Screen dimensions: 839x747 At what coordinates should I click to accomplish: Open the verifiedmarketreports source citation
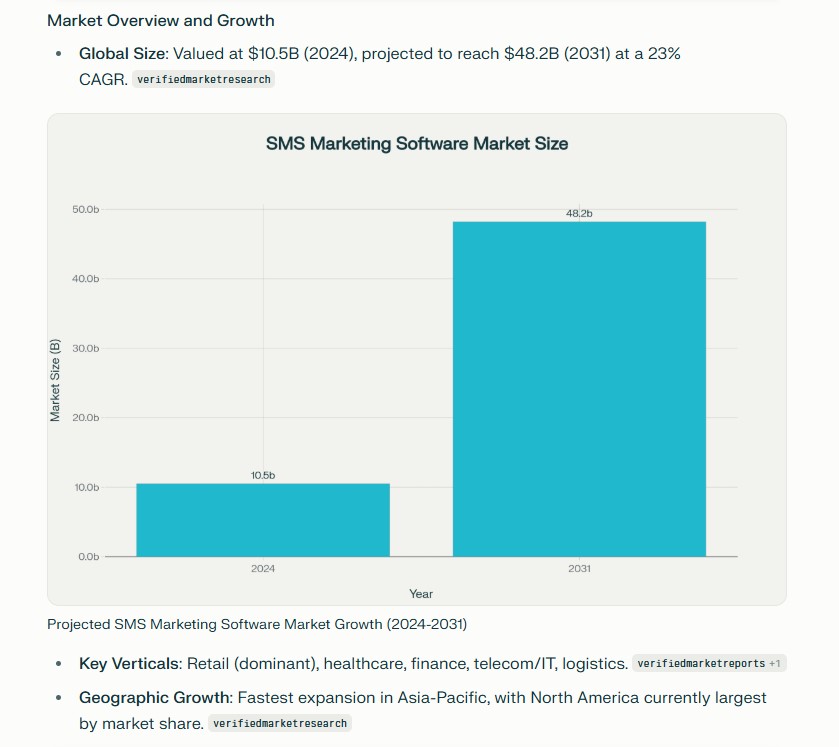tap(700, 663)
